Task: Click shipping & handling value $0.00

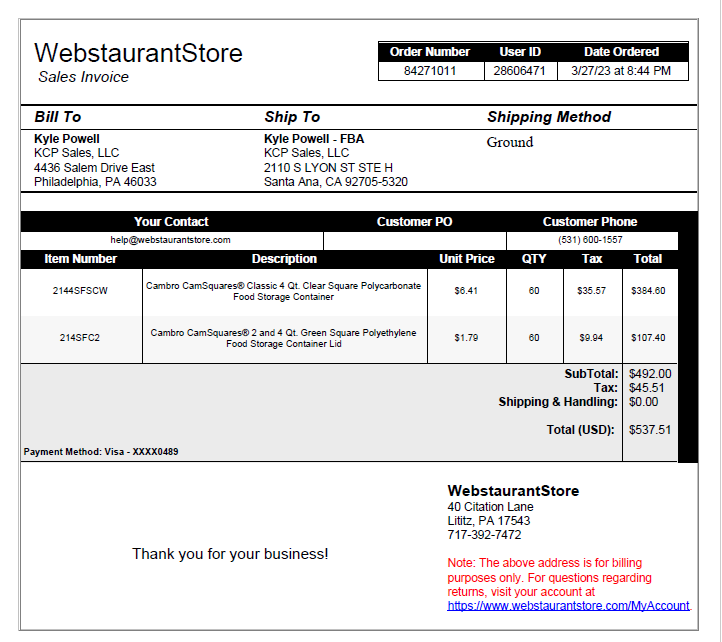Action: click(644, 402)
